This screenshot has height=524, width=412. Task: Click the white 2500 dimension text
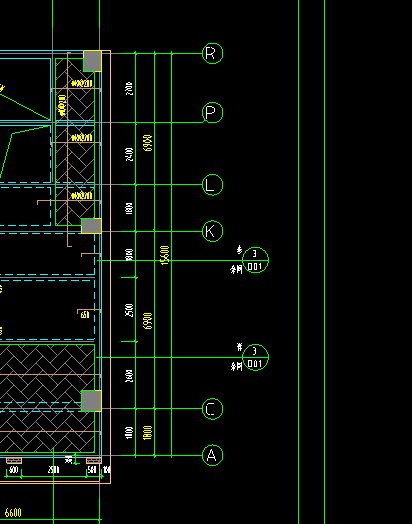(129, 310)
